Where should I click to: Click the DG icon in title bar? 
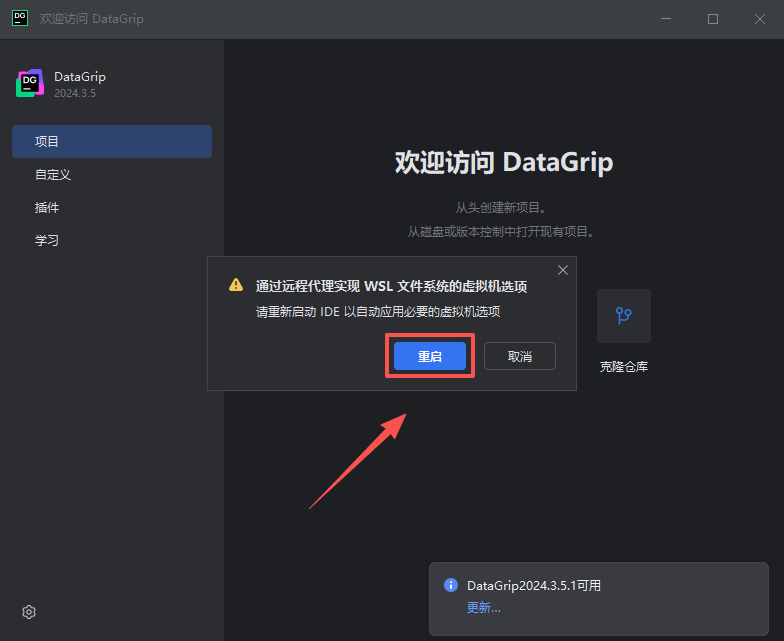click(20, 18)
